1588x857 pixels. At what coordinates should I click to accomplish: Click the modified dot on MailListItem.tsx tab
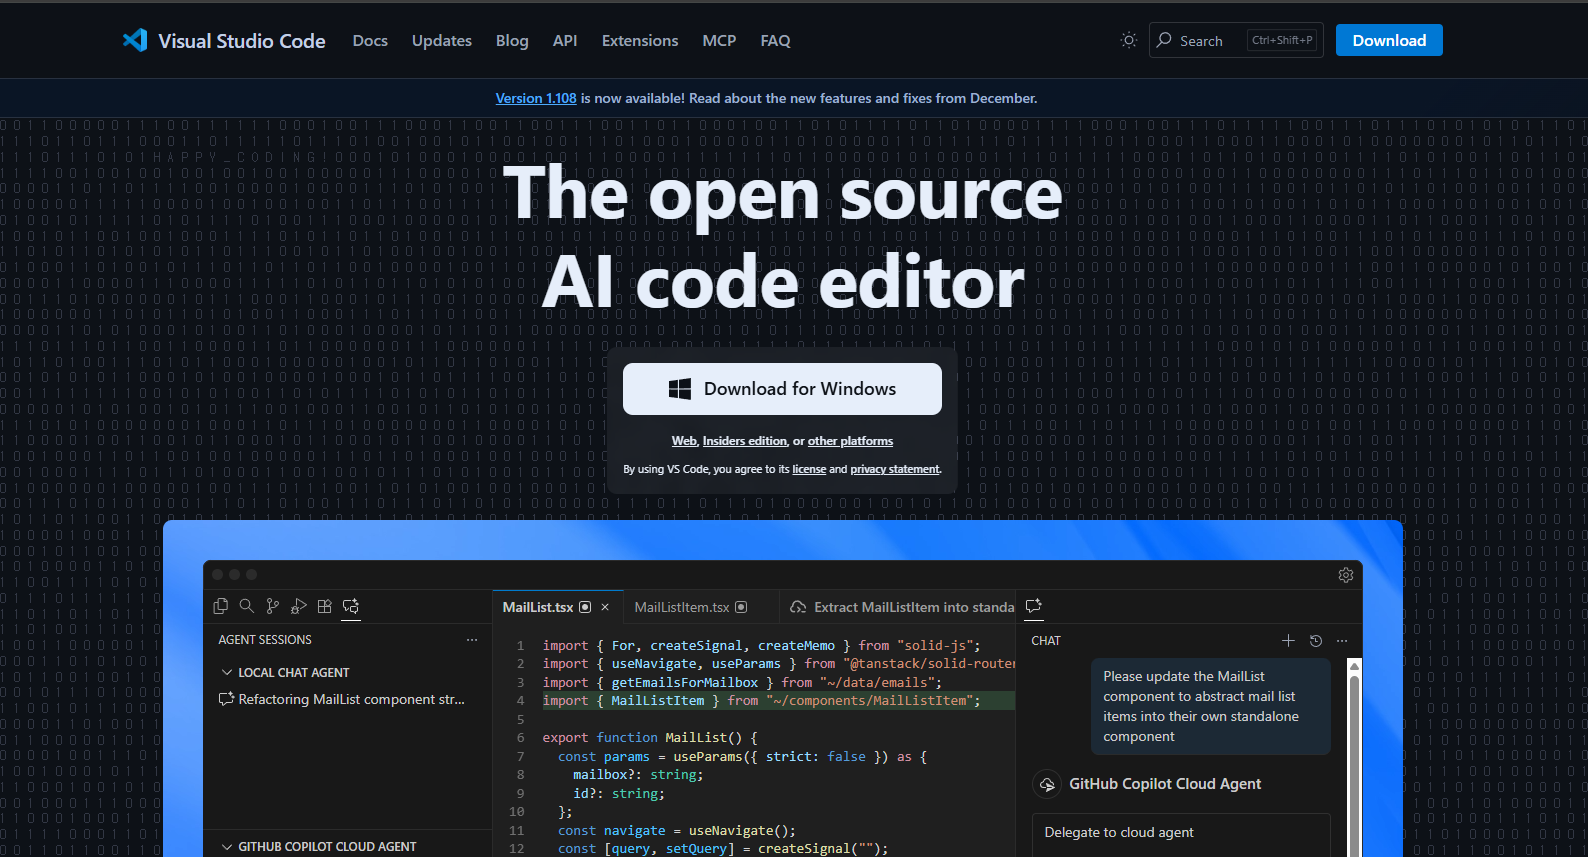741,607
